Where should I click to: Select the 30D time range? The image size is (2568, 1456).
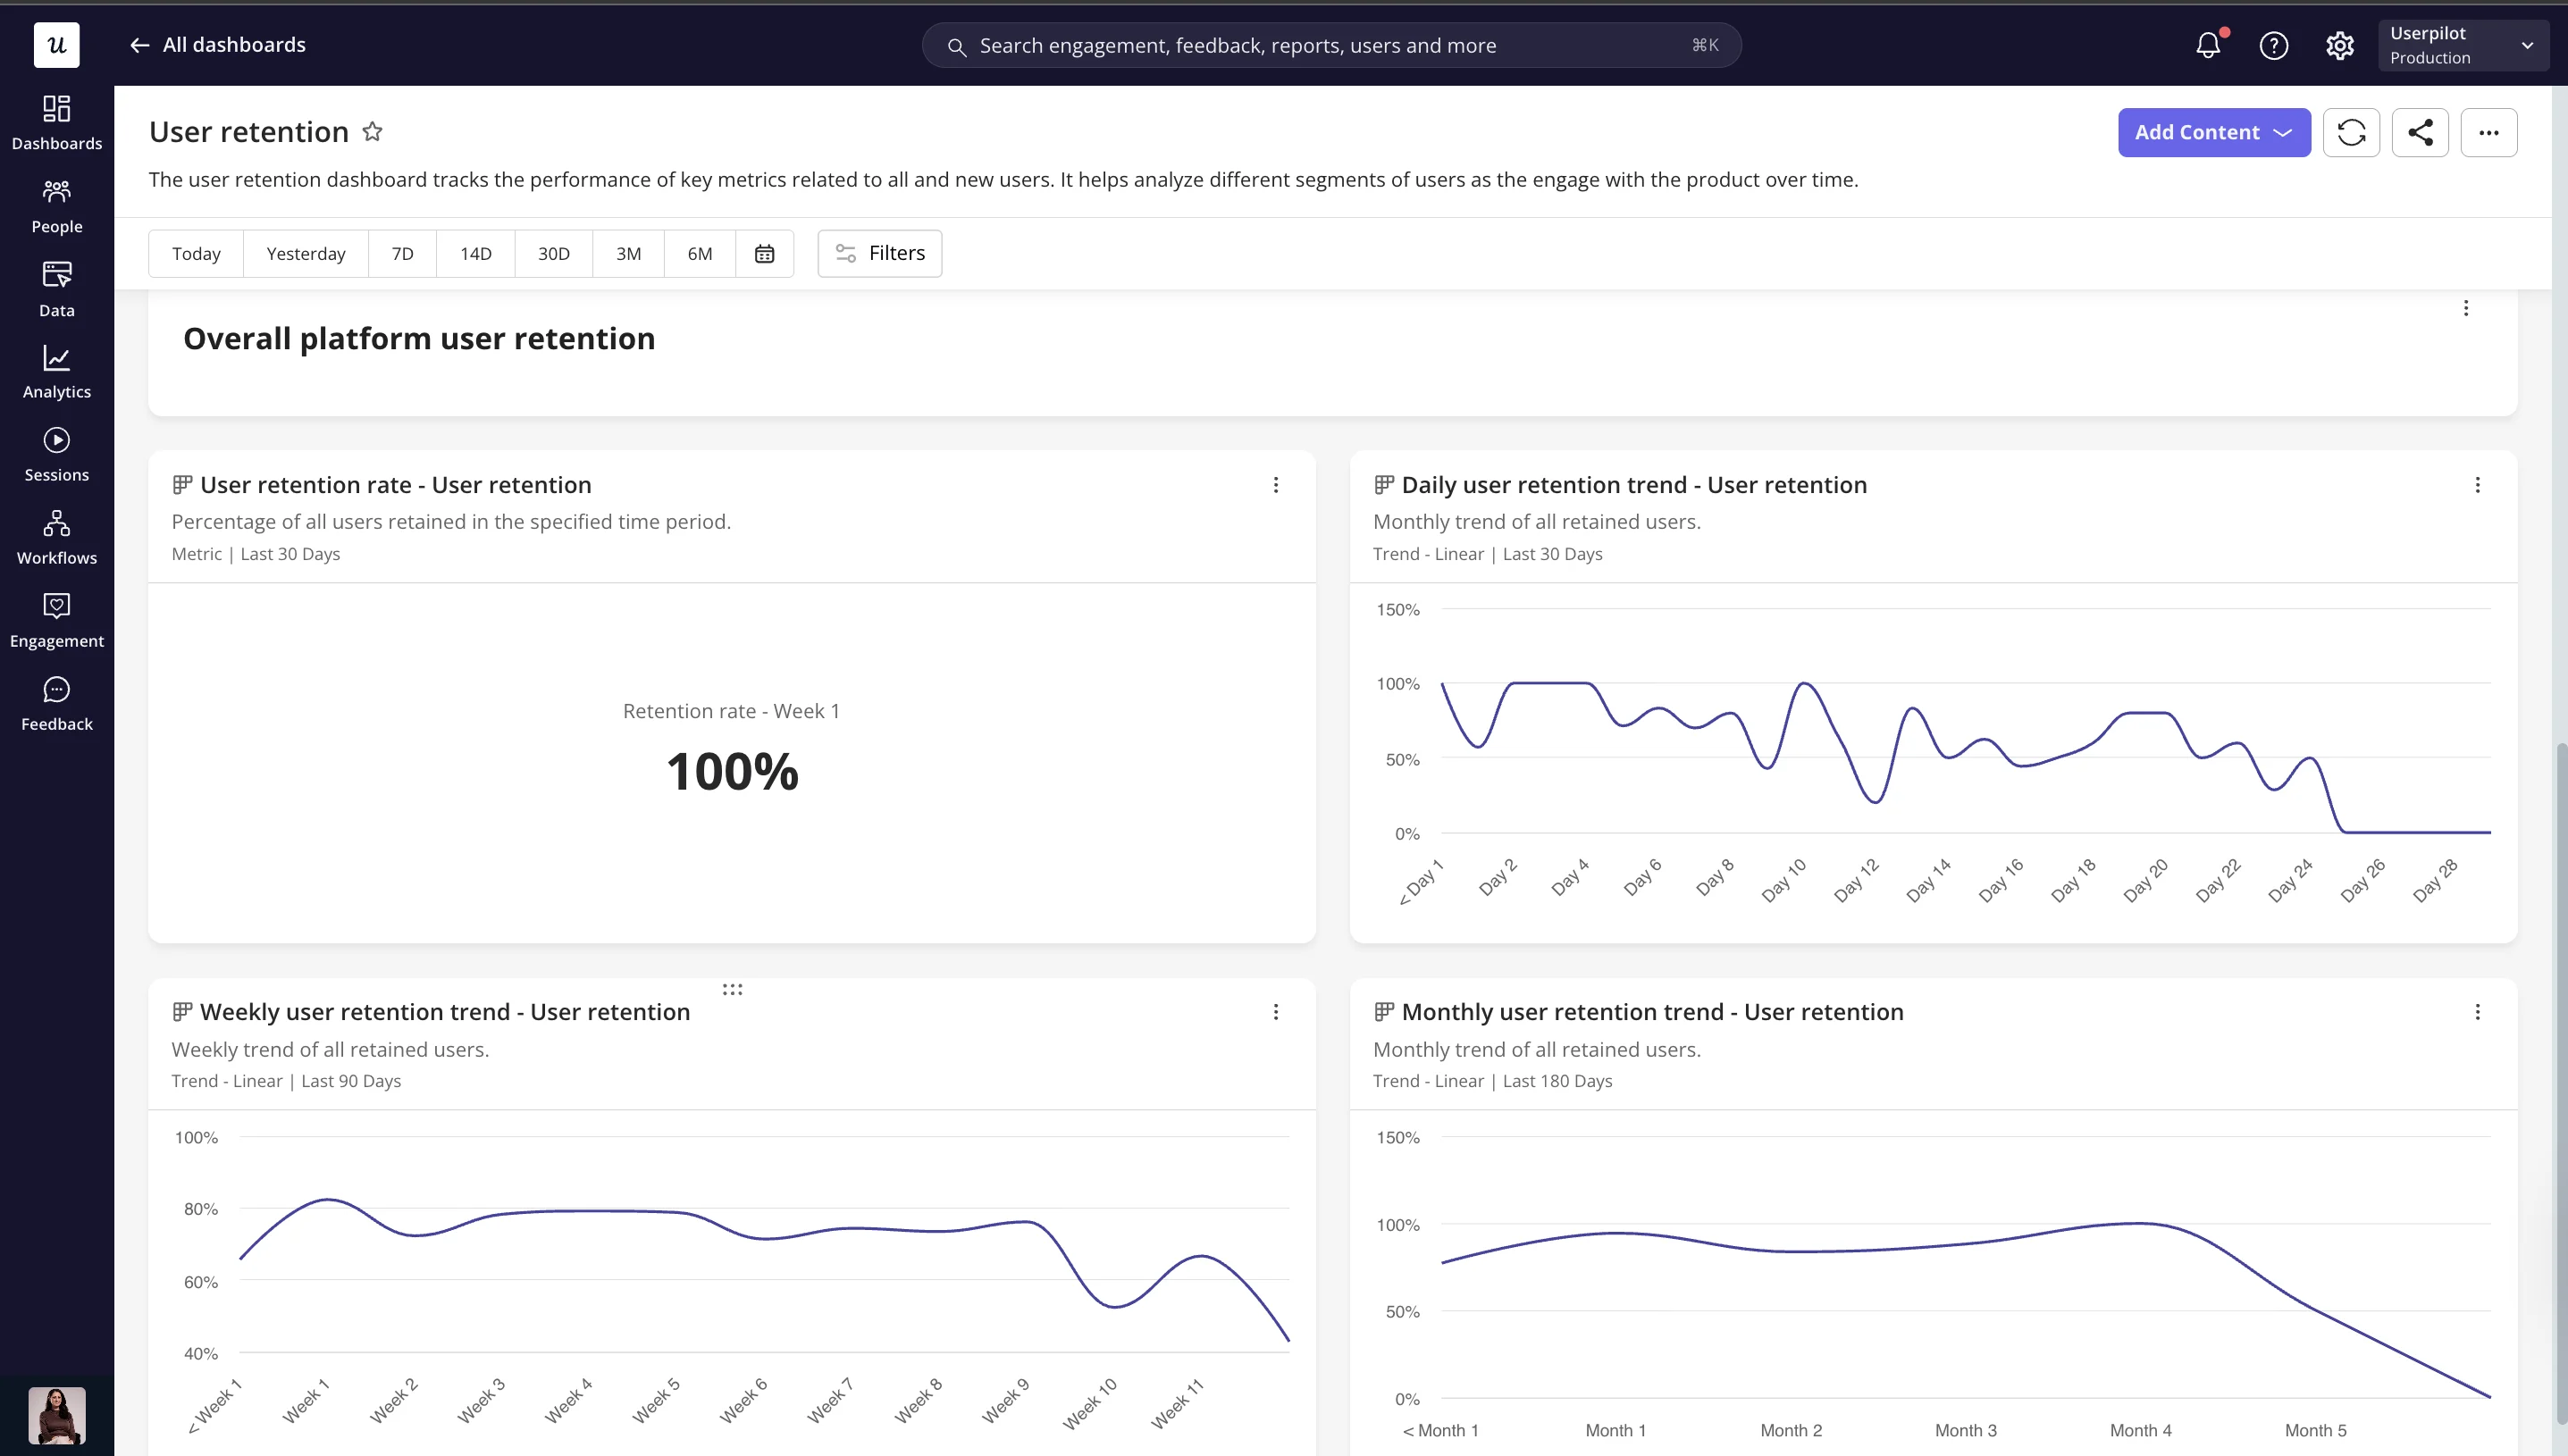click(x=553, y=253)
